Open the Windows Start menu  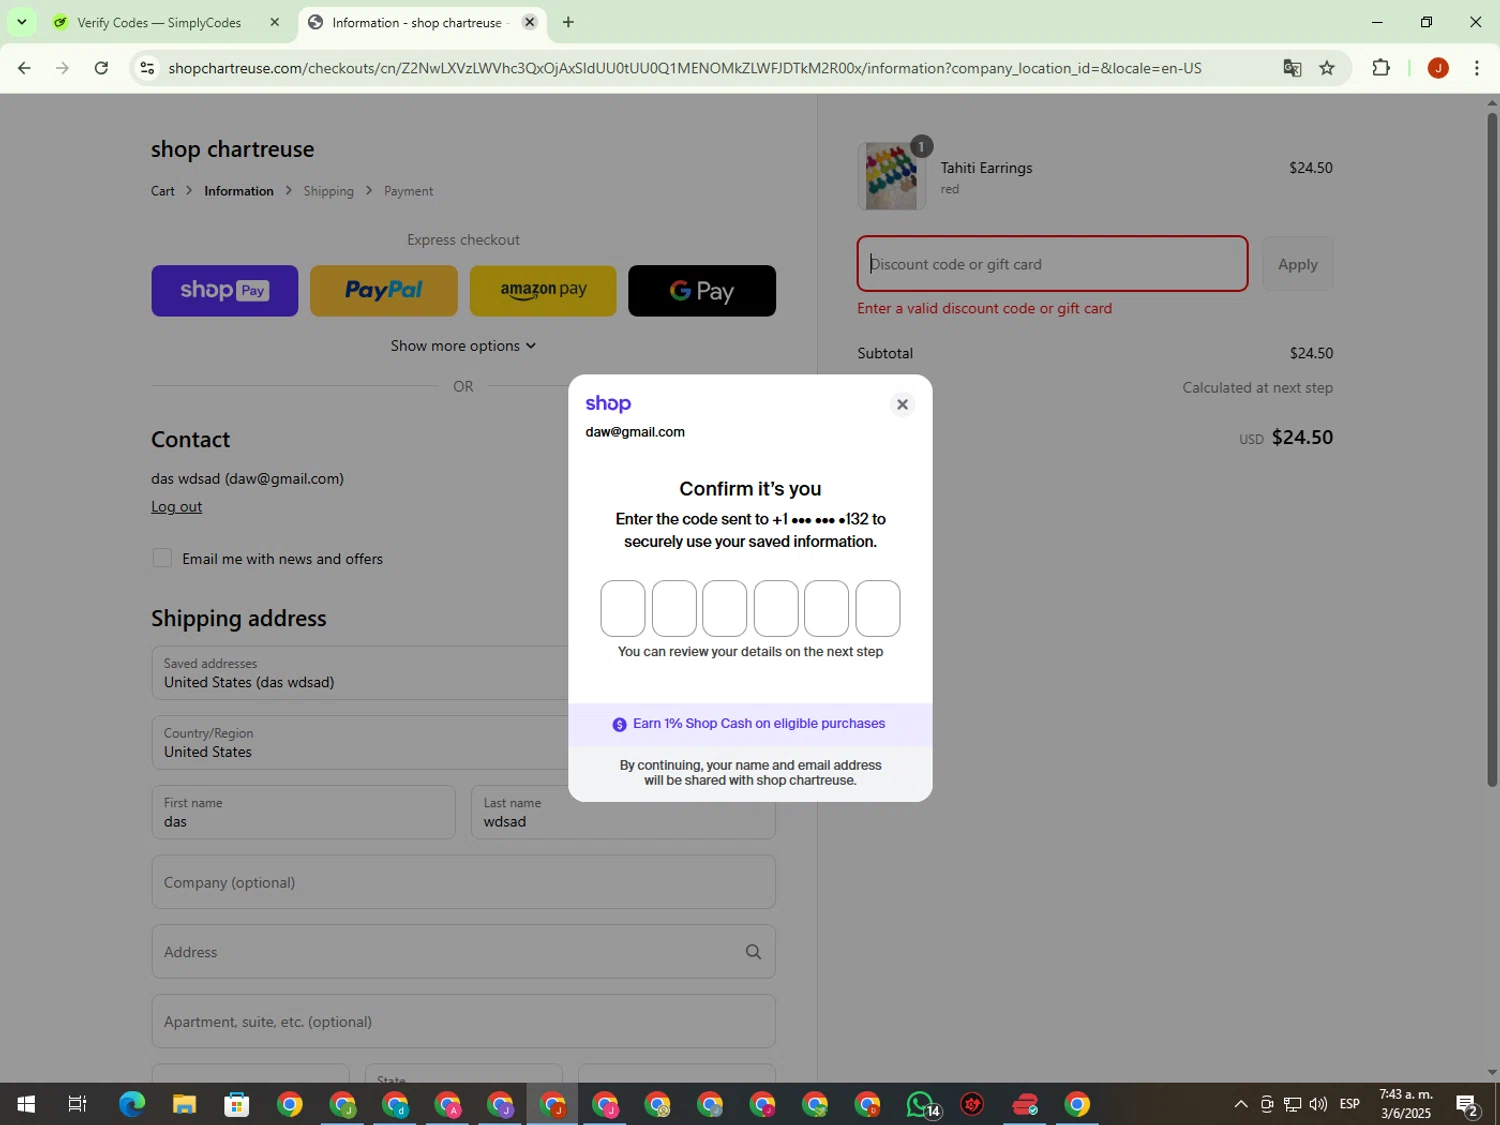click(x=26, y=1104)
